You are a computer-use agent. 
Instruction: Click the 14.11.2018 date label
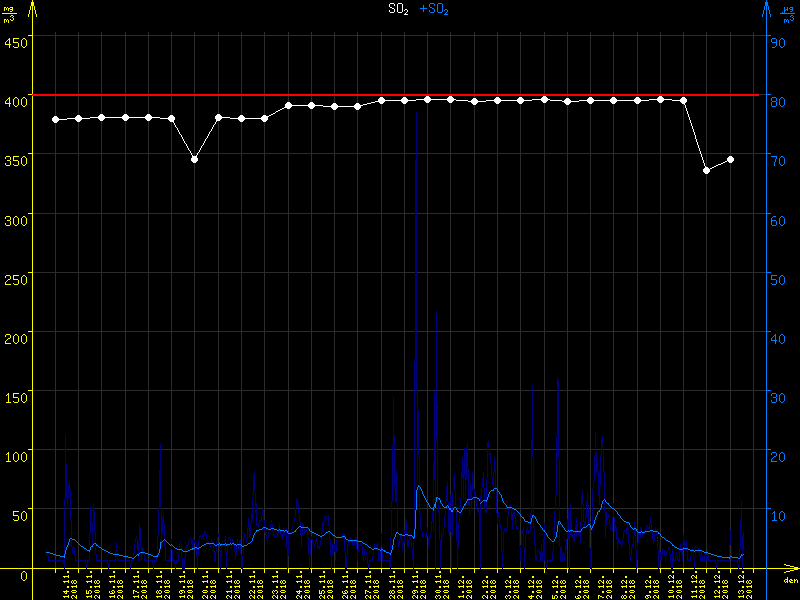pos(69,584)
